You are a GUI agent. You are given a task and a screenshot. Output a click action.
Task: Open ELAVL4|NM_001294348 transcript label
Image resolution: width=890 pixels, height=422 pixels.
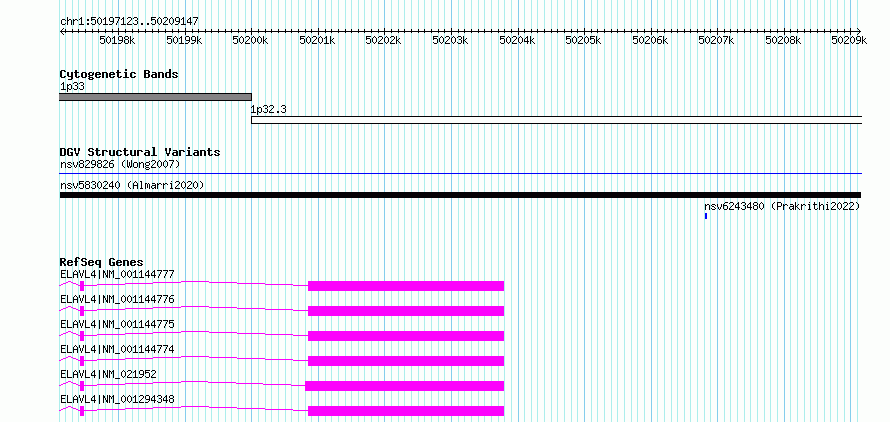tap(117, 399)
